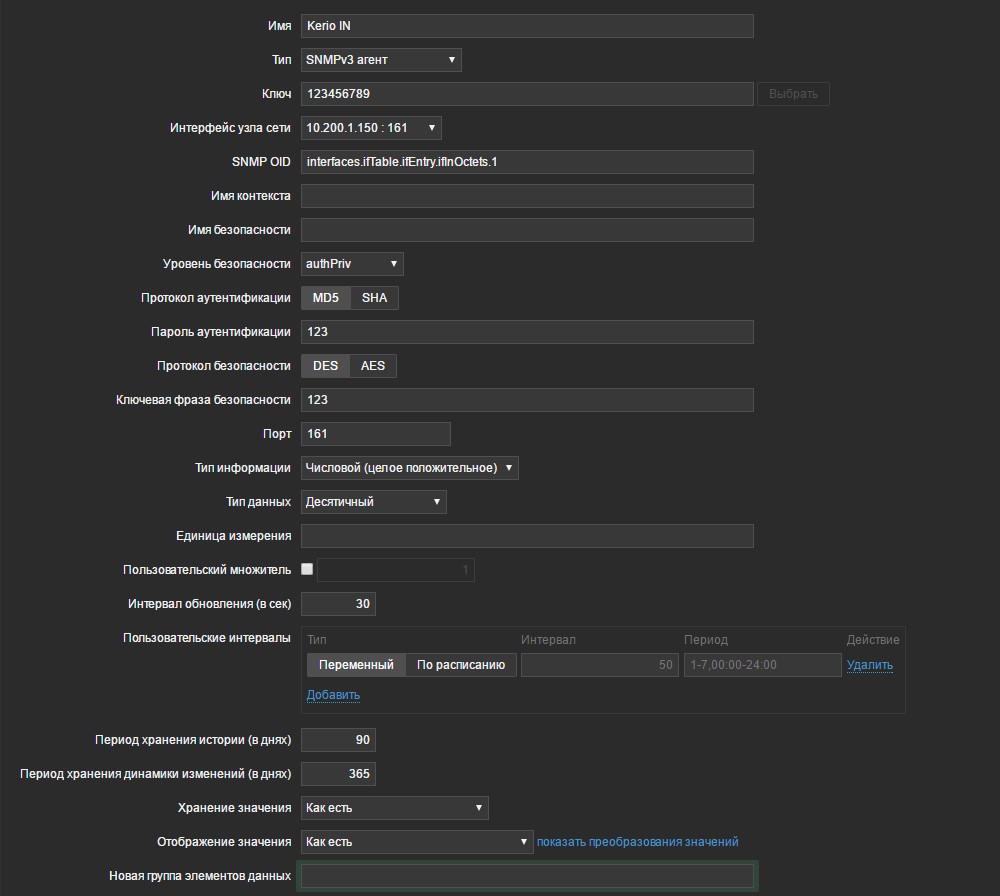Click the Период хранения истории field

tap(338, 740)
